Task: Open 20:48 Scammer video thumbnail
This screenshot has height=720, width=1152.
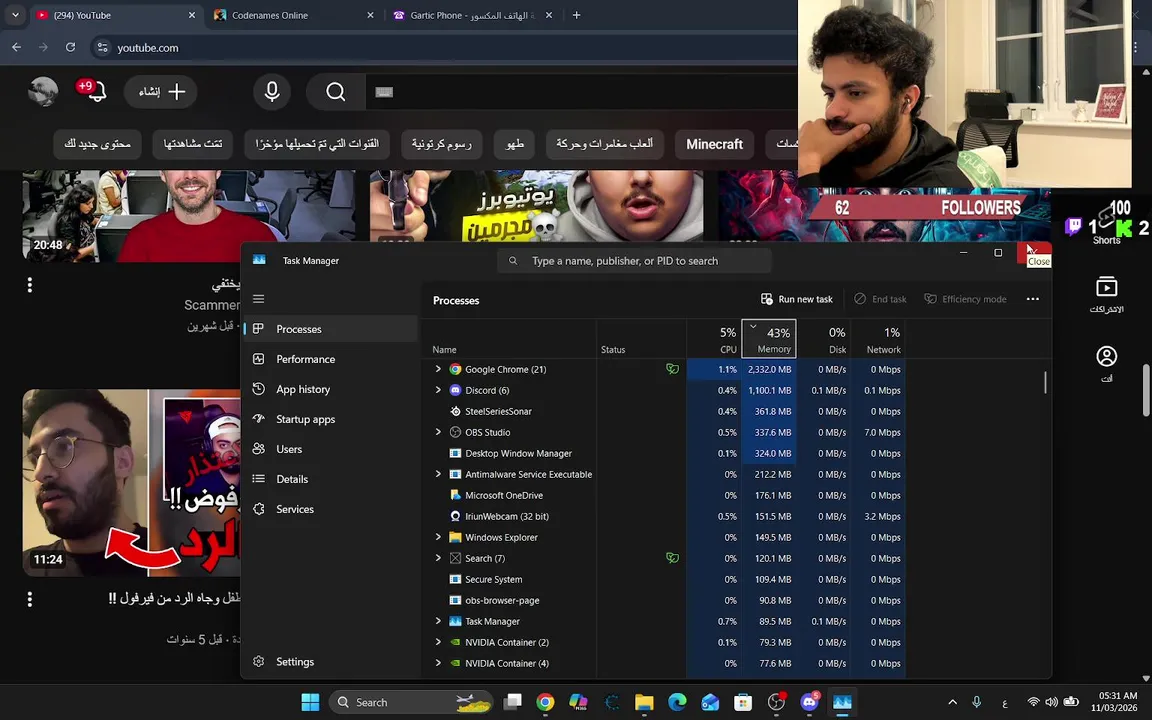Action: [x=190, y=215]
